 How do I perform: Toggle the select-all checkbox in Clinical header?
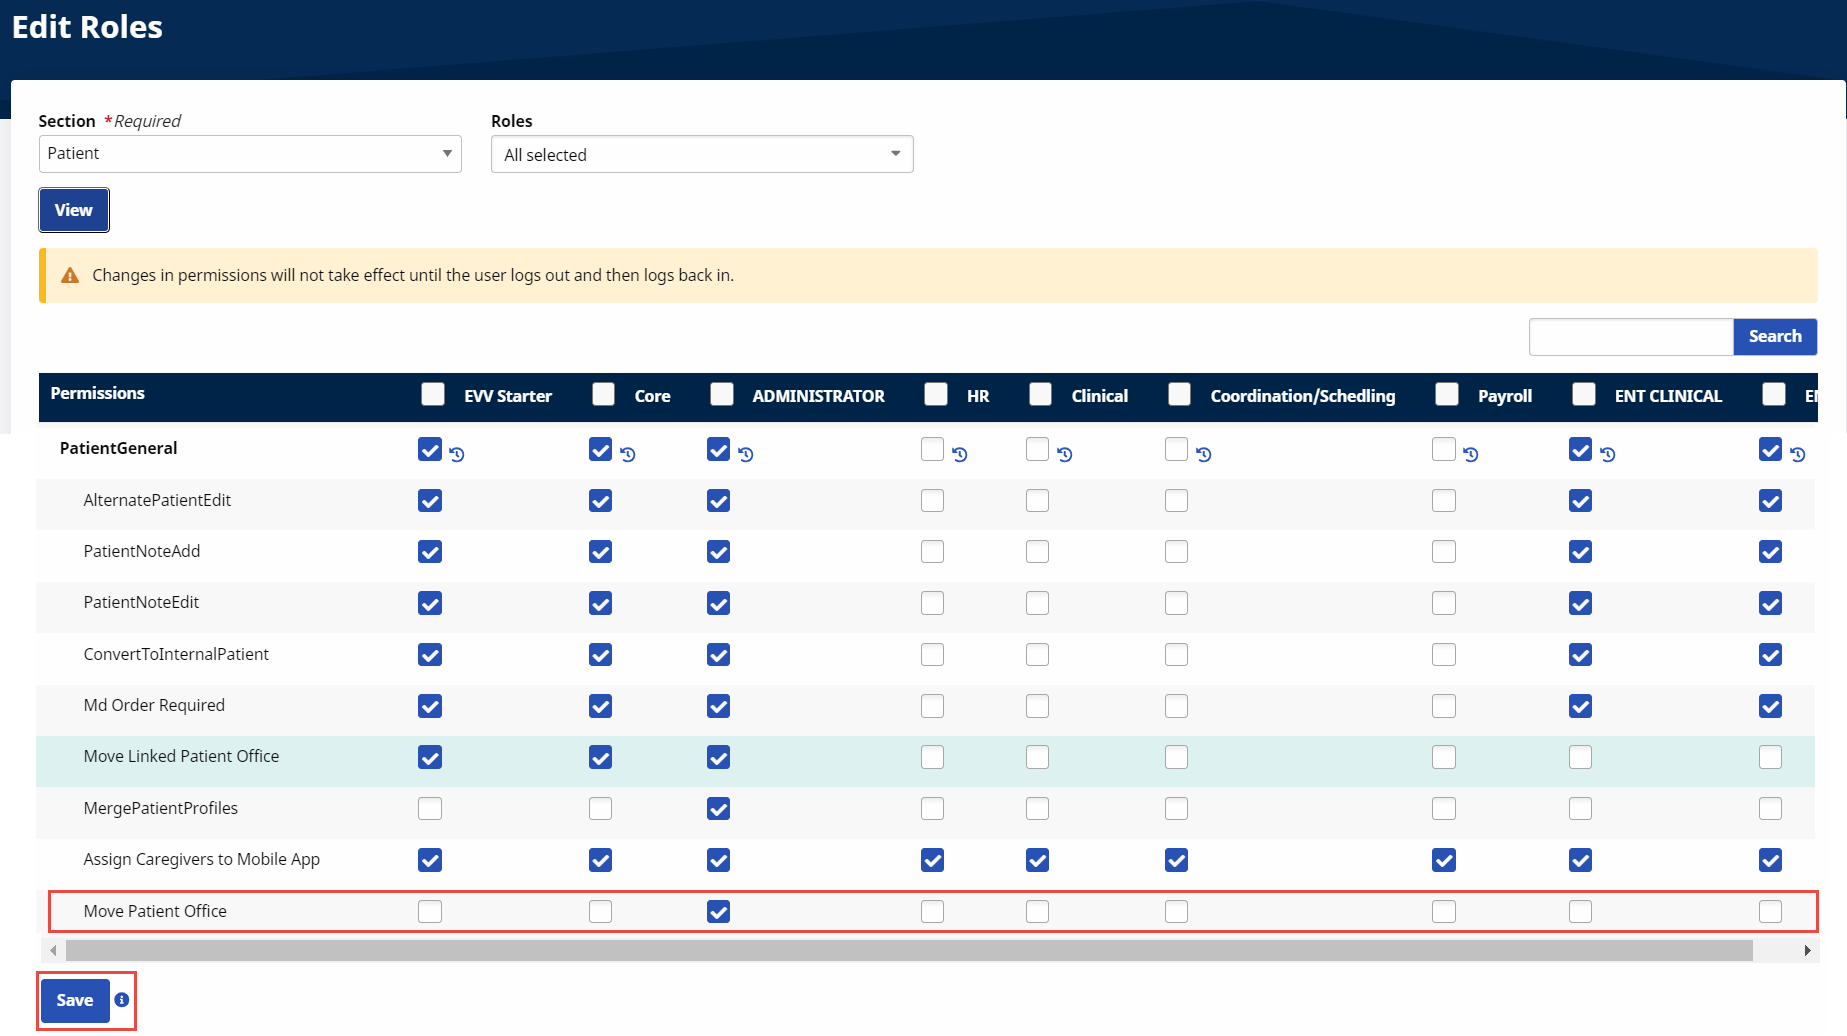[1041, 394]
